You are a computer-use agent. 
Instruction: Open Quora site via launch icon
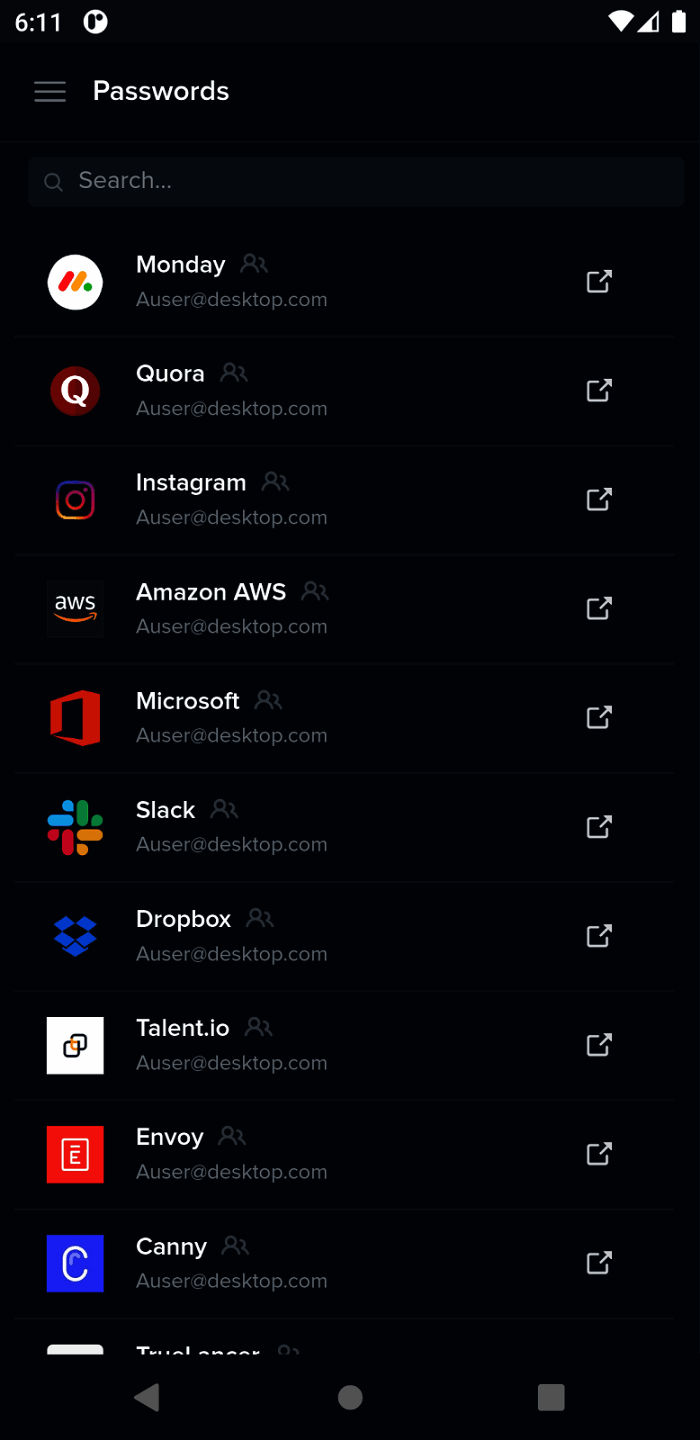pos(598,391)
